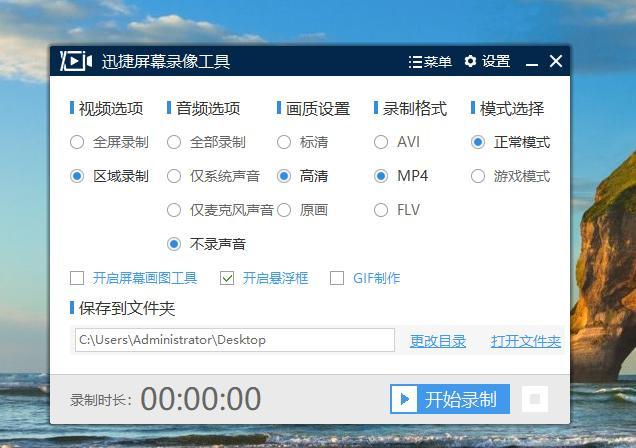The width and height of the screenshot is (636, 448).
Task: Click the video camera app logo icon
Action: (76, 61)
